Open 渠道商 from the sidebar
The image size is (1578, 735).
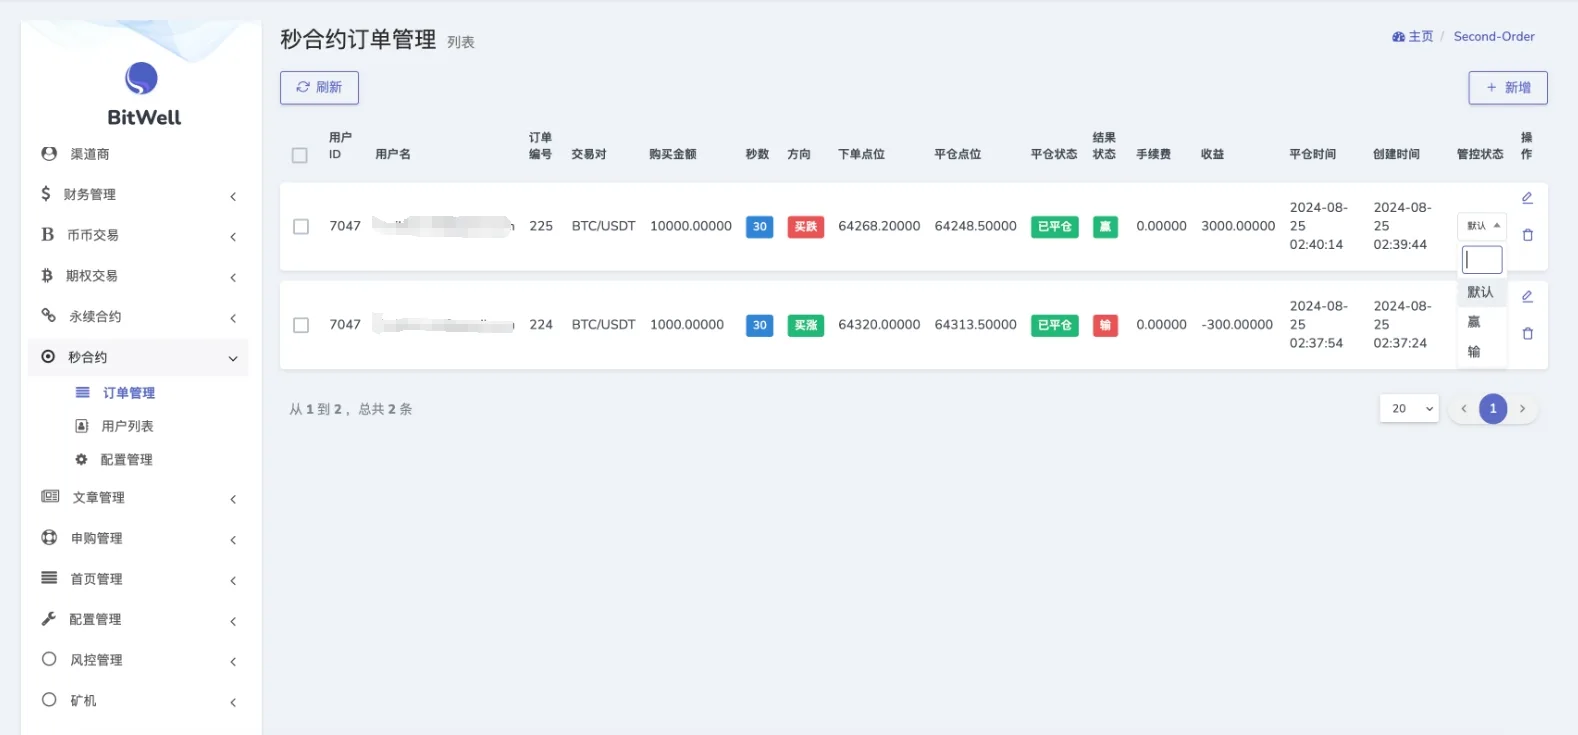[89, 154]
